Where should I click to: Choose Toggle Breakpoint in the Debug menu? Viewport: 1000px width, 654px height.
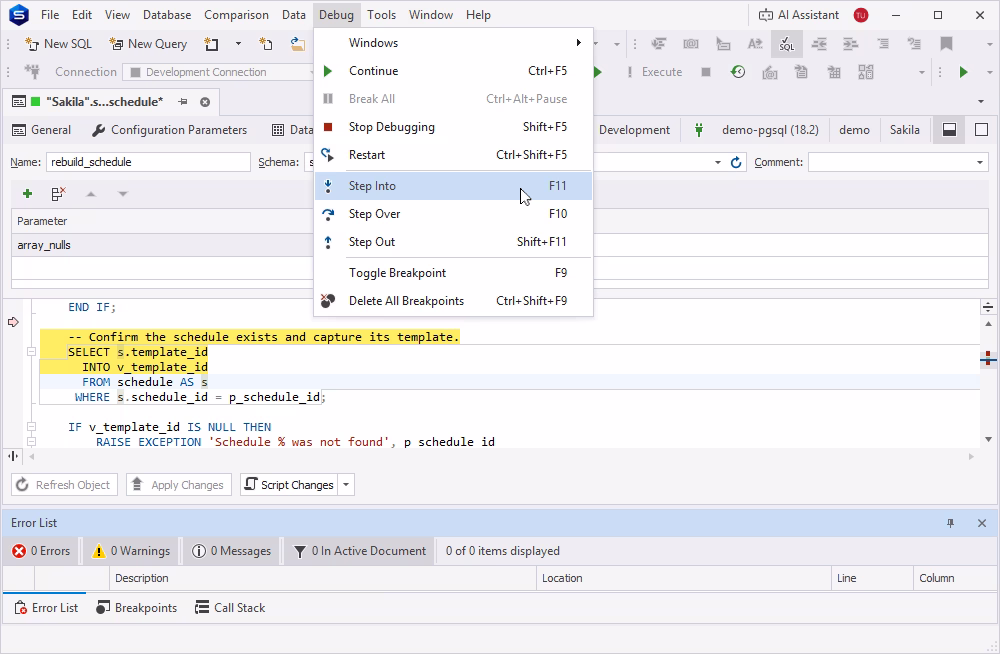[453, 273]
